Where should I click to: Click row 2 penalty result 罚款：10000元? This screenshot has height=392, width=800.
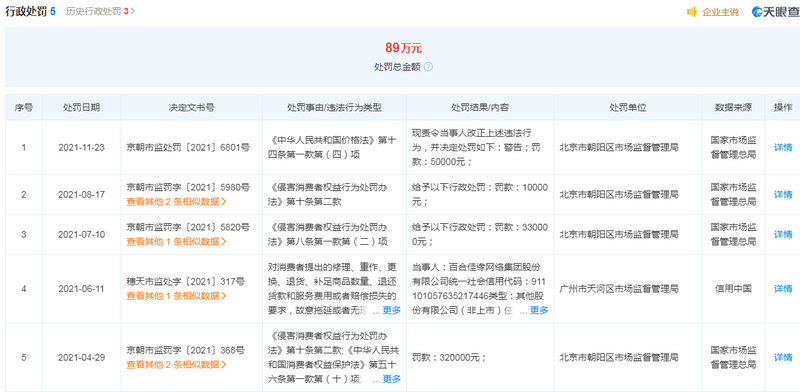click(480, 194)
